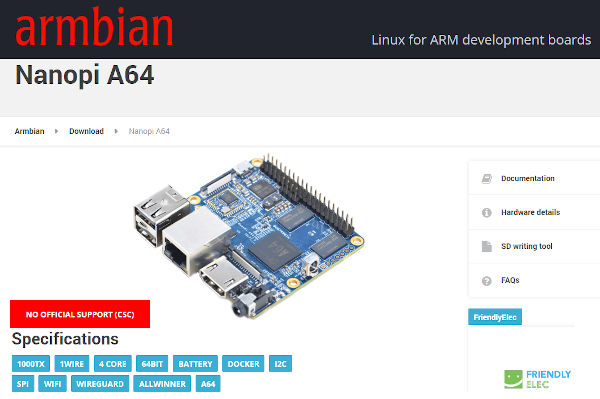Screen dimensions: 600x399
Task: Click the ALLWINNER specification tag
Action: pyautogui.click(x=162, y=384)
